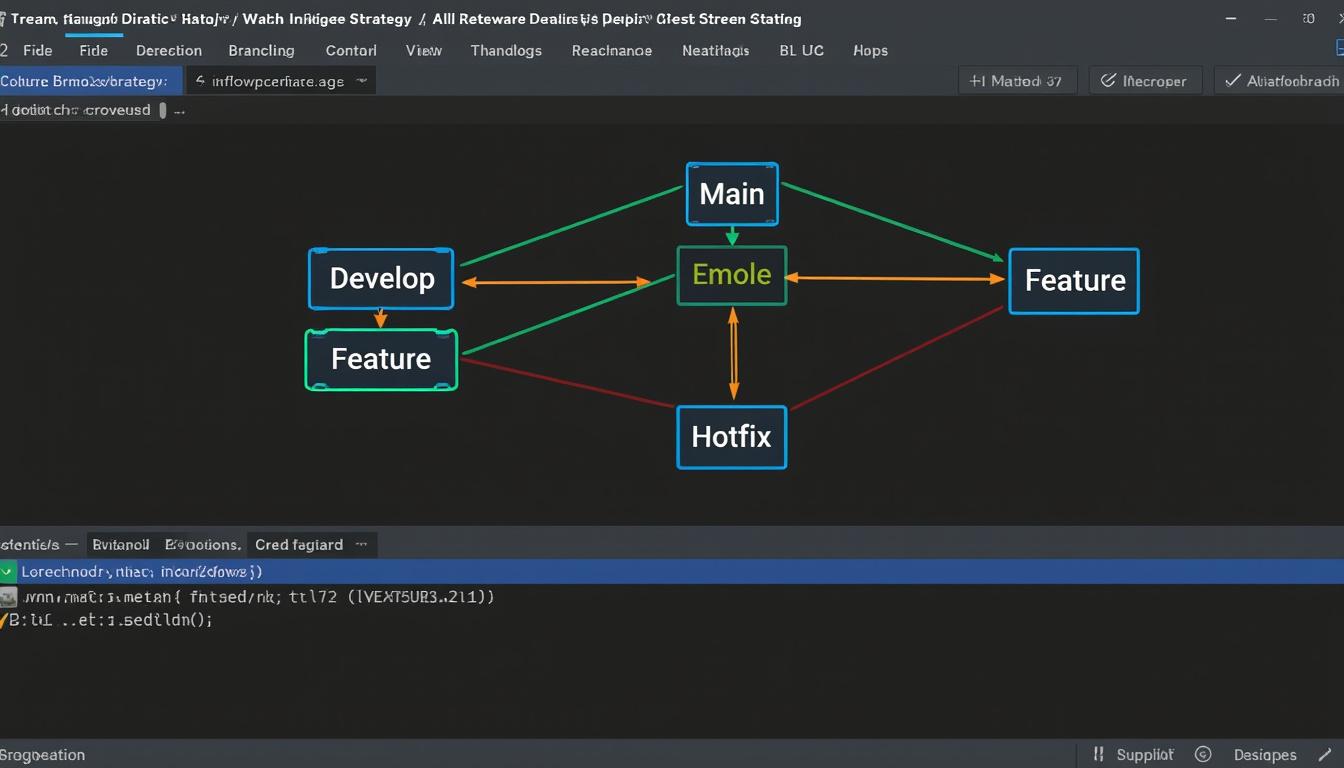Click the pencil icon in status bar
Viewport: 1344px width, 768px height.
click(x=1327, y=755)
